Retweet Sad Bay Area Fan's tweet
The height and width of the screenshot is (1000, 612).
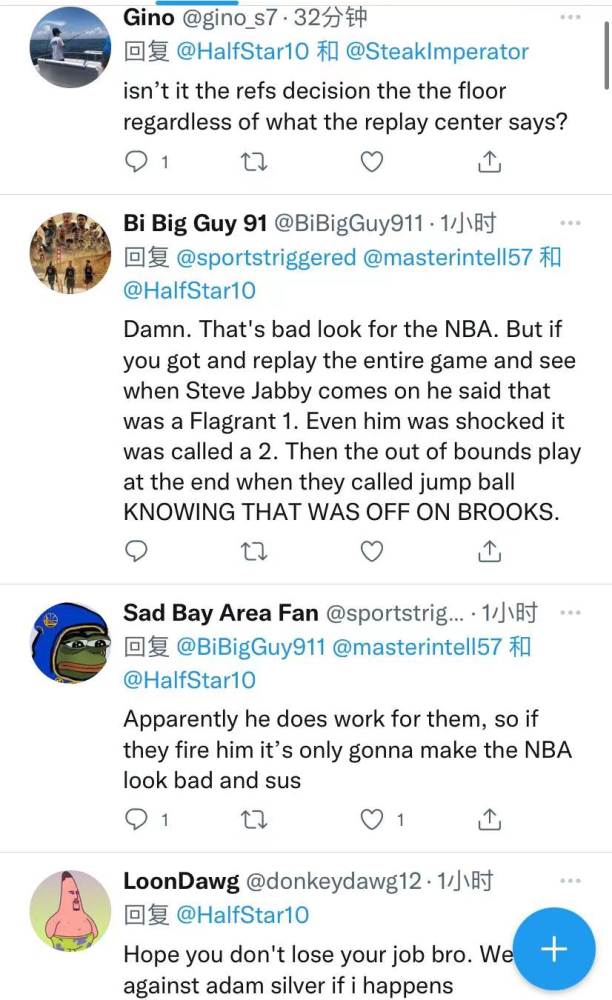[254, 819]
